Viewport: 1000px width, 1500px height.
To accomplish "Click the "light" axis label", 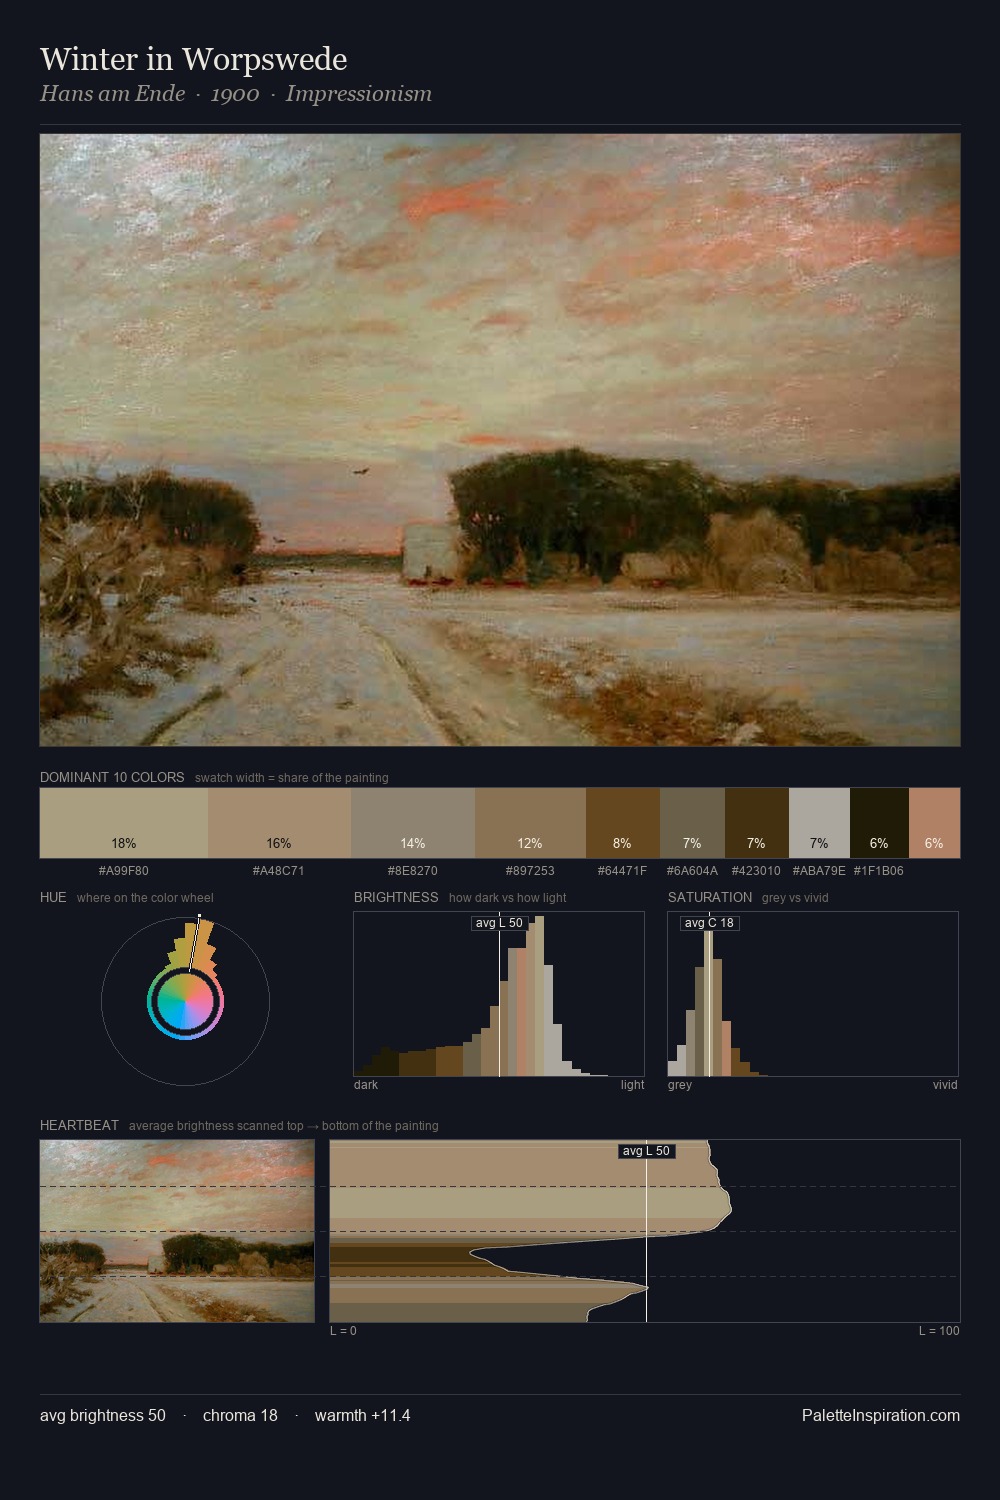I will pos(632,1085).
